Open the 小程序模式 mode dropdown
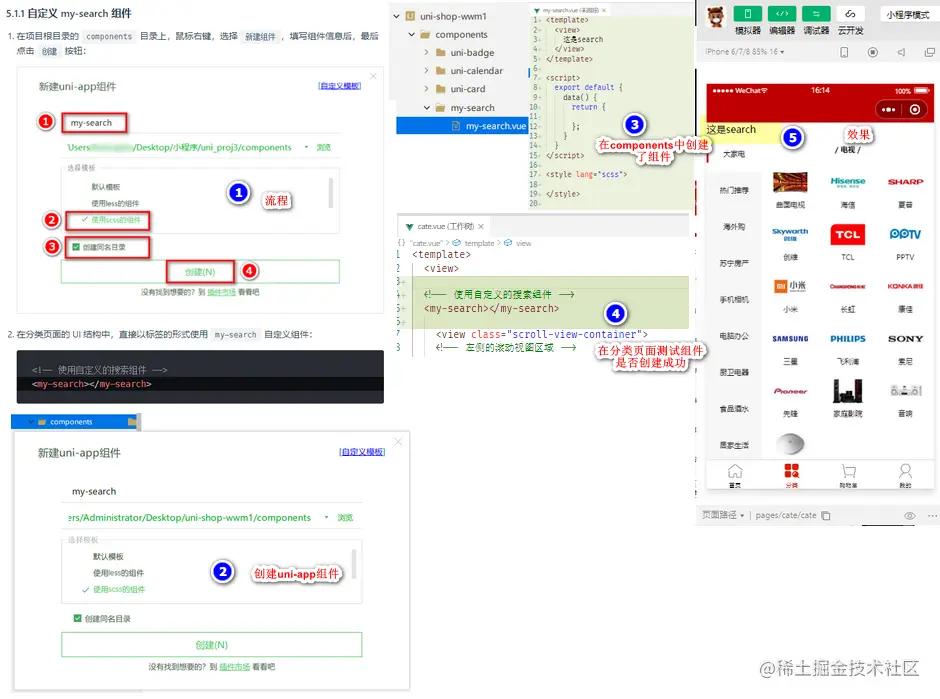940x699 pixels. click(x=908, y=14)
